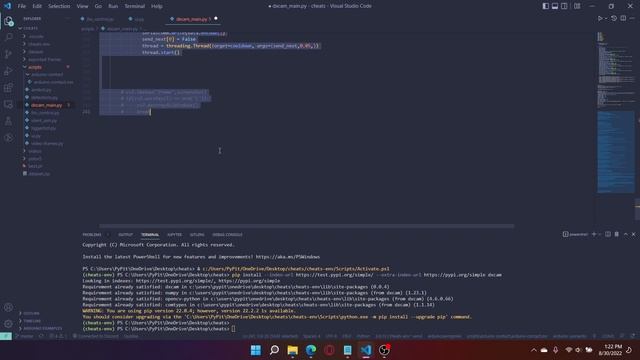Open Windows taskbar Search
Viewport: 640px width, 360px height.
tap(274, 350)
